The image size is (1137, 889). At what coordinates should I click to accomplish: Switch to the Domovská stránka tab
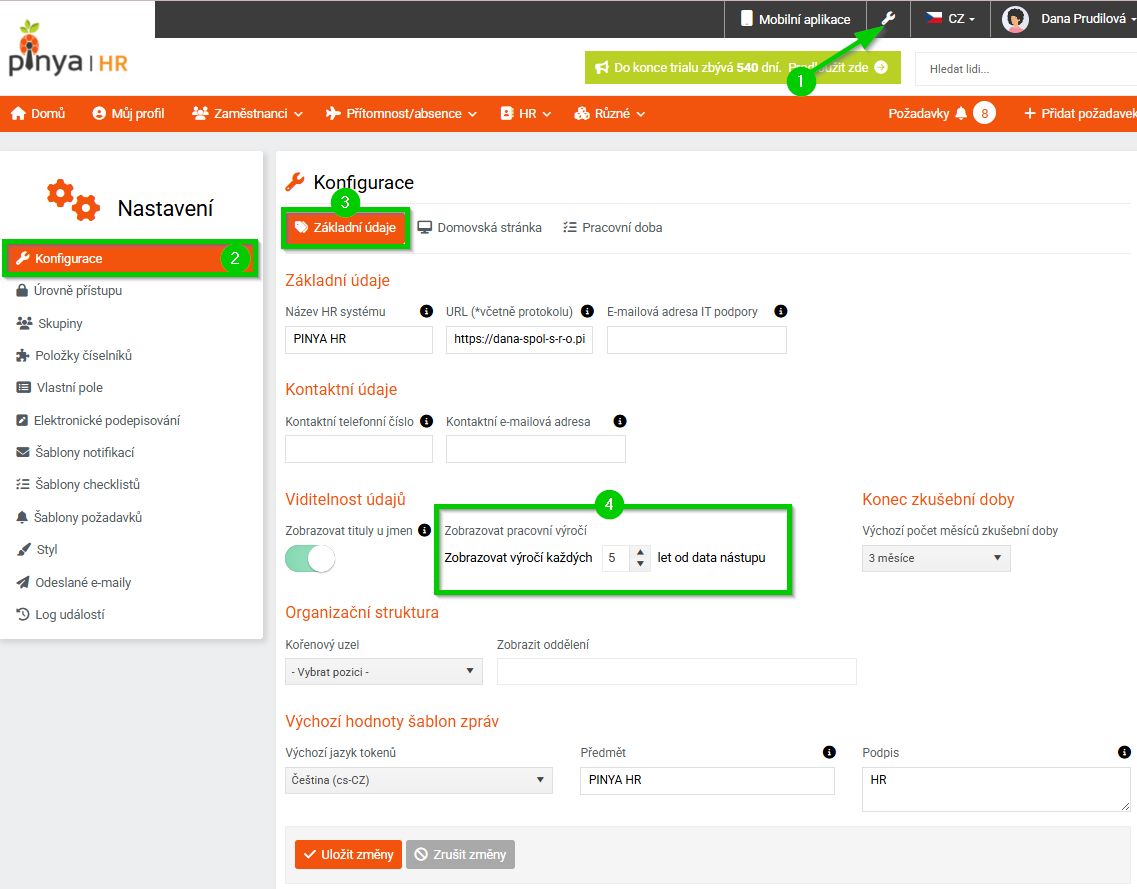[x=479, y=228]
